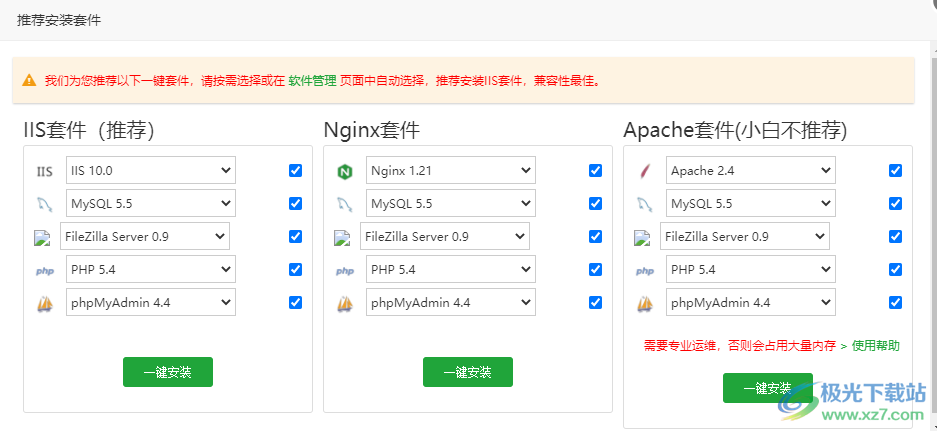937x431 pixels.
Task: Click the IIS logo icon in IIS suite
Action: point(45,172)
